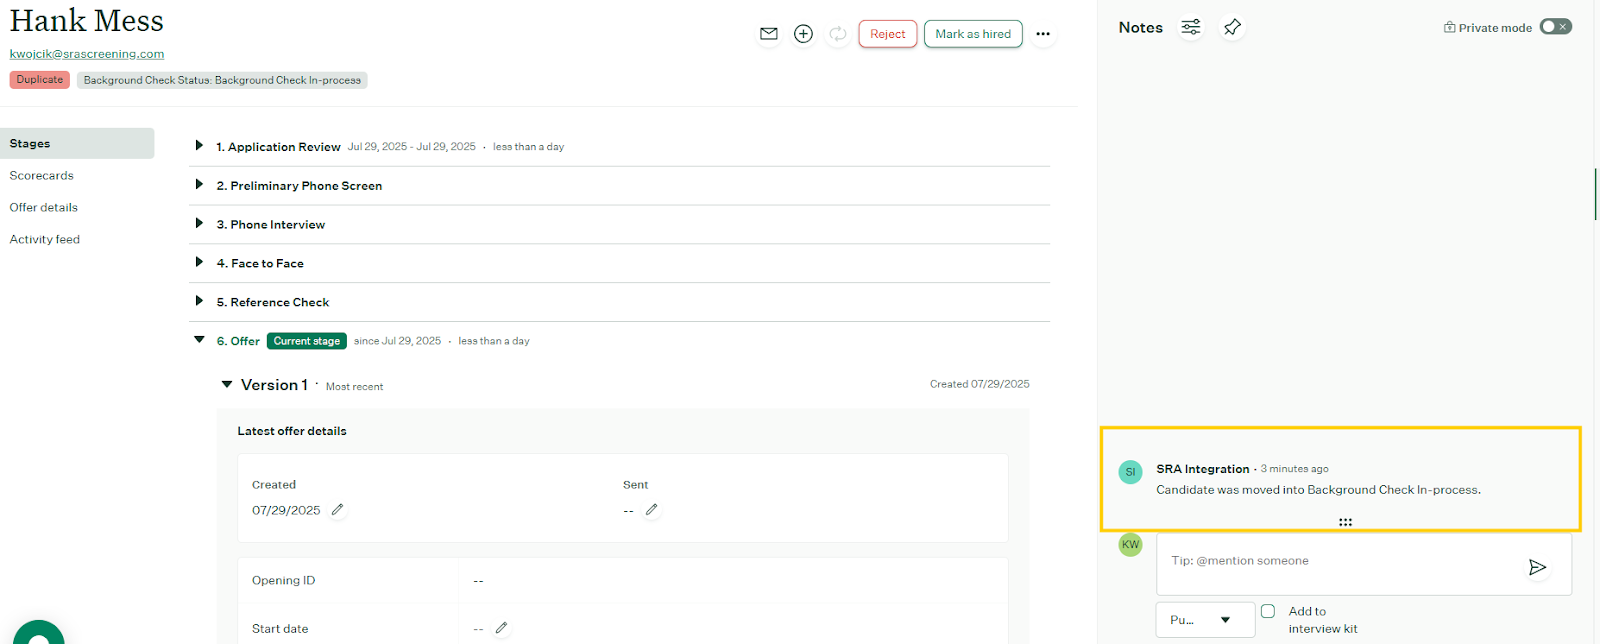Click the plus circle add icon

pyautogui.click(x=803, y=34)
